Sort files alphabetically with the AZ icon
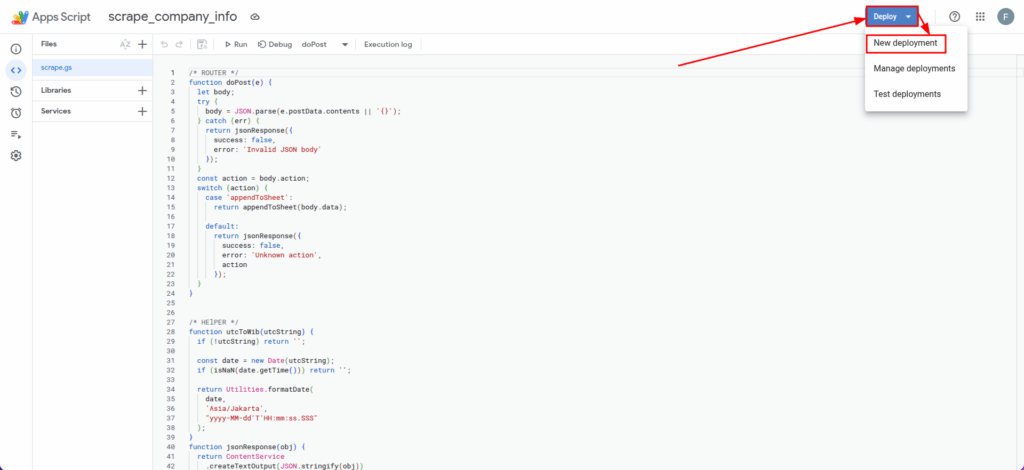This screenshot has height=470, width=1024. 125,44
